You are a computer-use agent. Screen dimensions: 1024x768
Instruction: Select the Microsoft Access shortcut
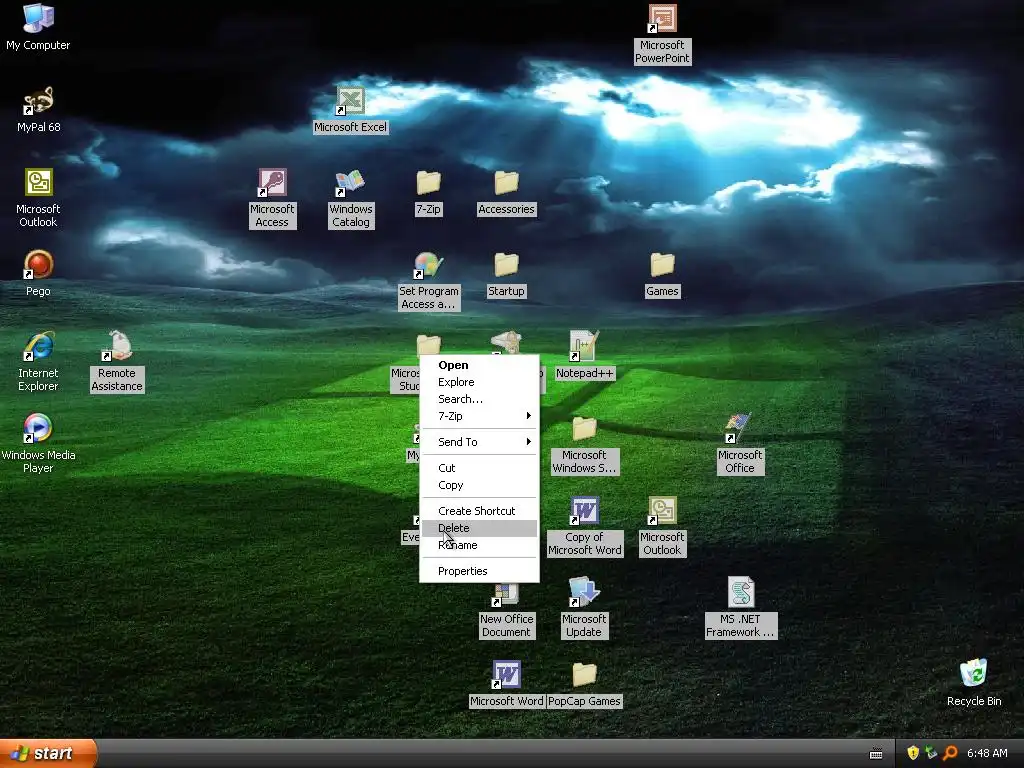click(272, 199)
